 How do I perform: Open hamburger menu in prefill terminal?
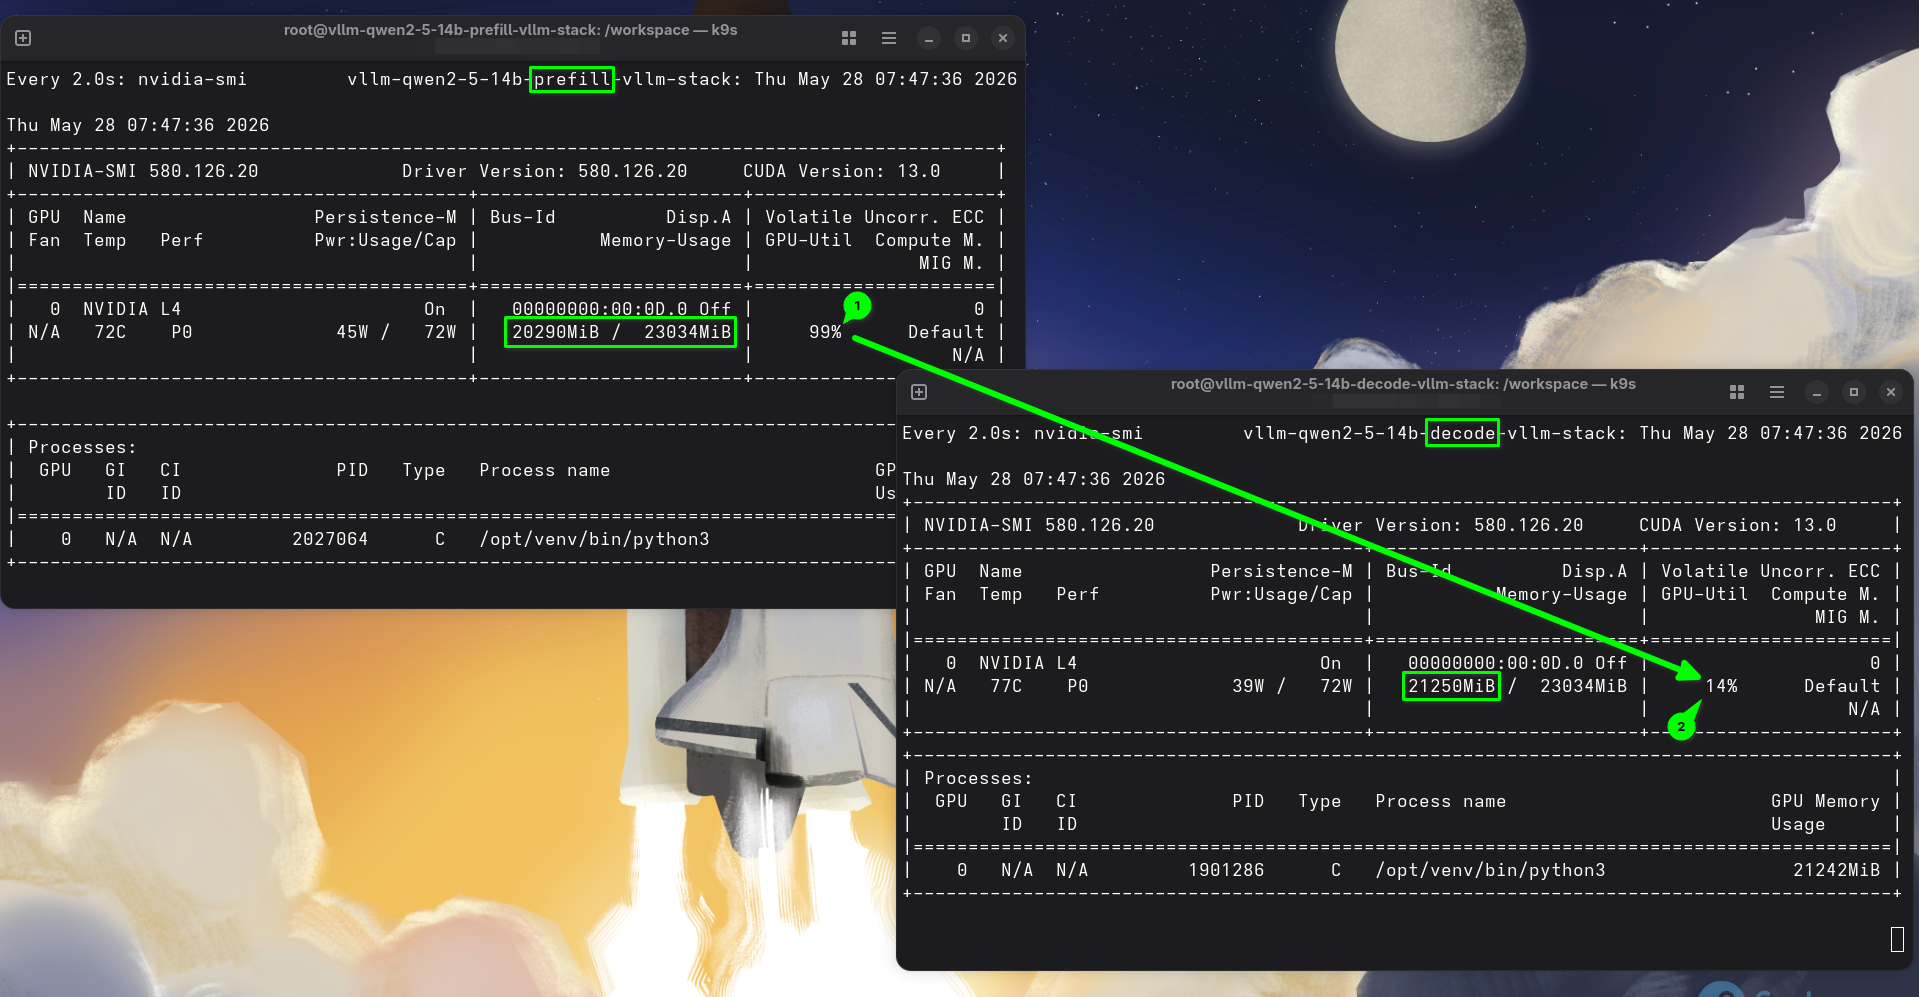[889, 38]
